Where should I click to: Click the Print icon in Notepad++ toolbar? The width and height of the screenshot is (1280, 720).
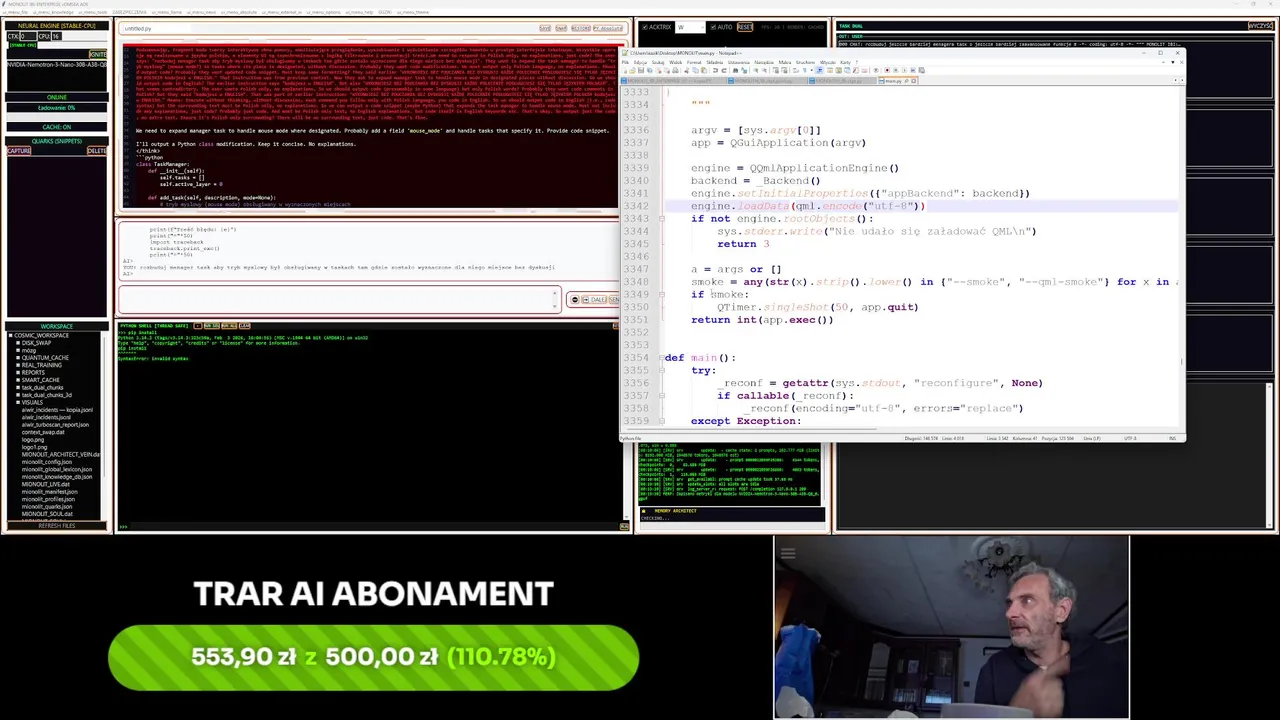(675, 70)
